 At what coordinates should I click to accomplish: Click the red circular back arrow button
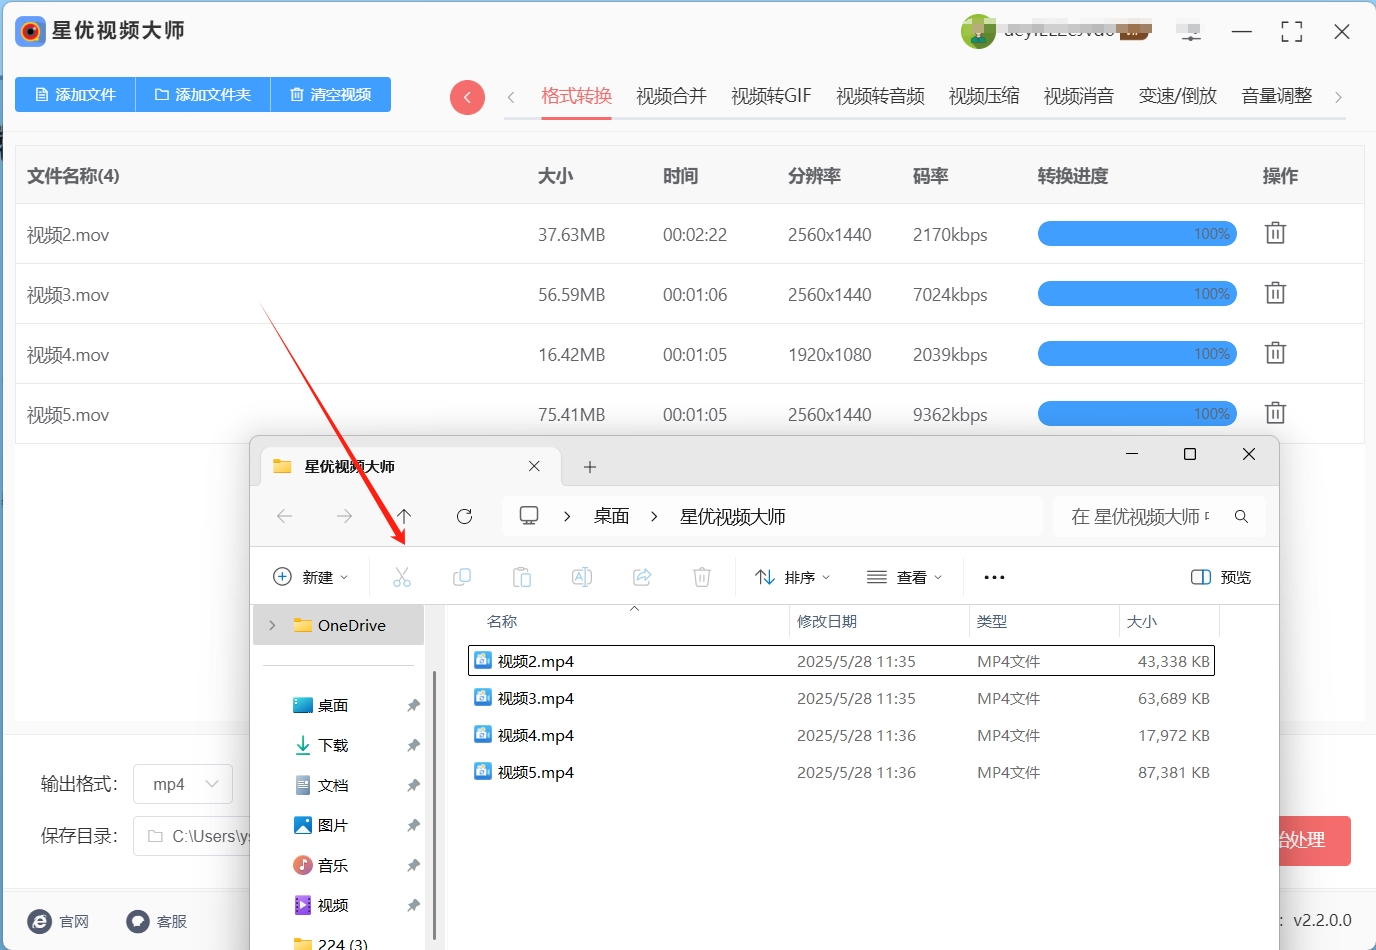coord(467,97)
